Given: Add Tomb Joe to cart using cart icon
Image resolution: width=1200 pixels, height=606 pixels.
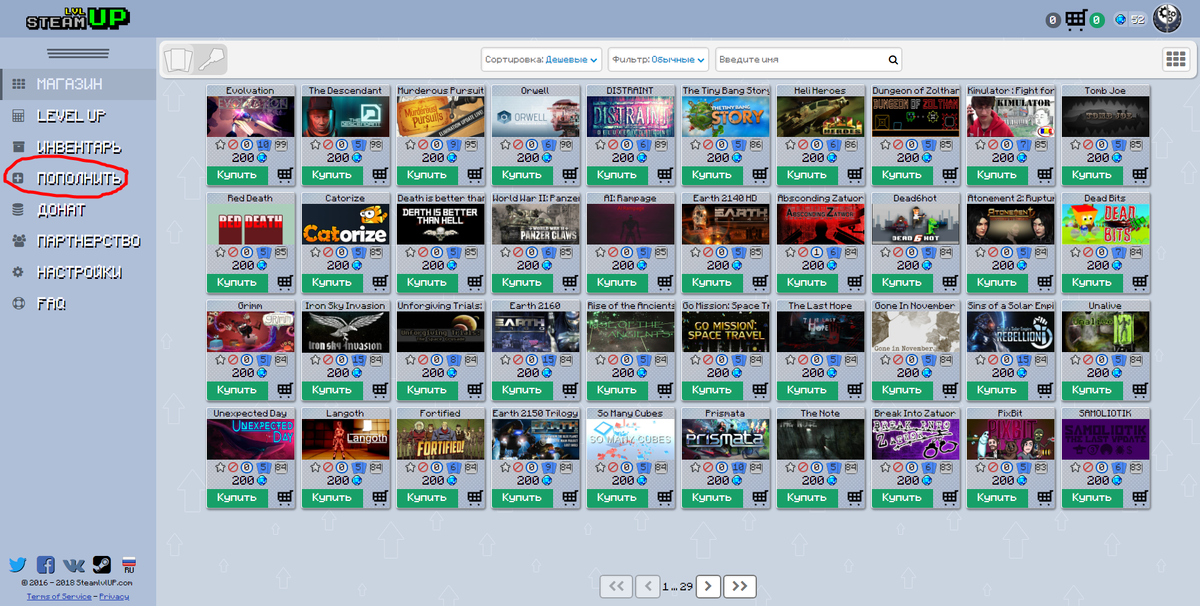Looking at the screenshot, I should click(x=1140, y=175).
